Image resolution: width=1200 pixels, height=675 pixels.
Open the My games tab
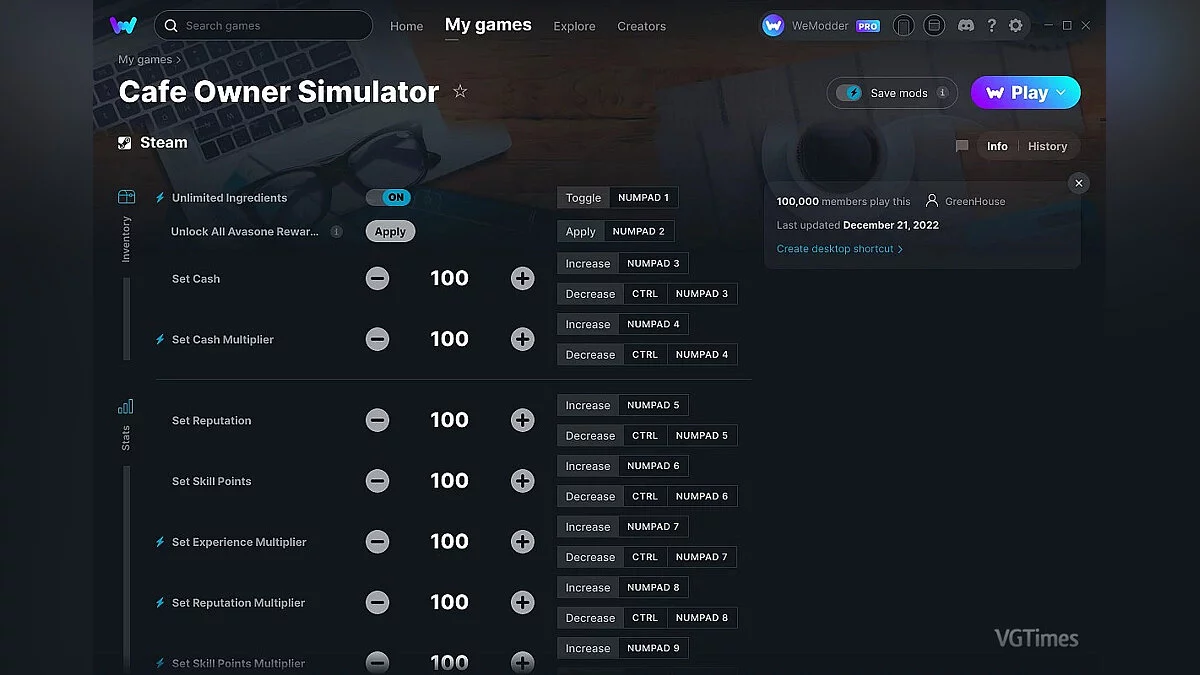(x=488, y=25)
